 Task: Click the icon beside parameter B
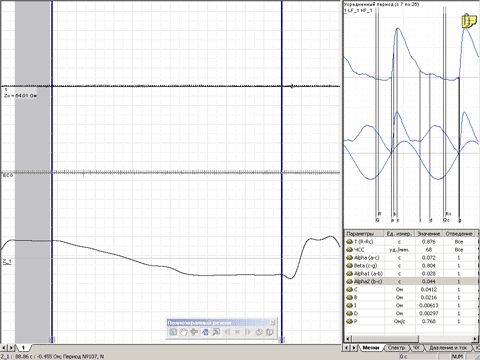(349, 298)
